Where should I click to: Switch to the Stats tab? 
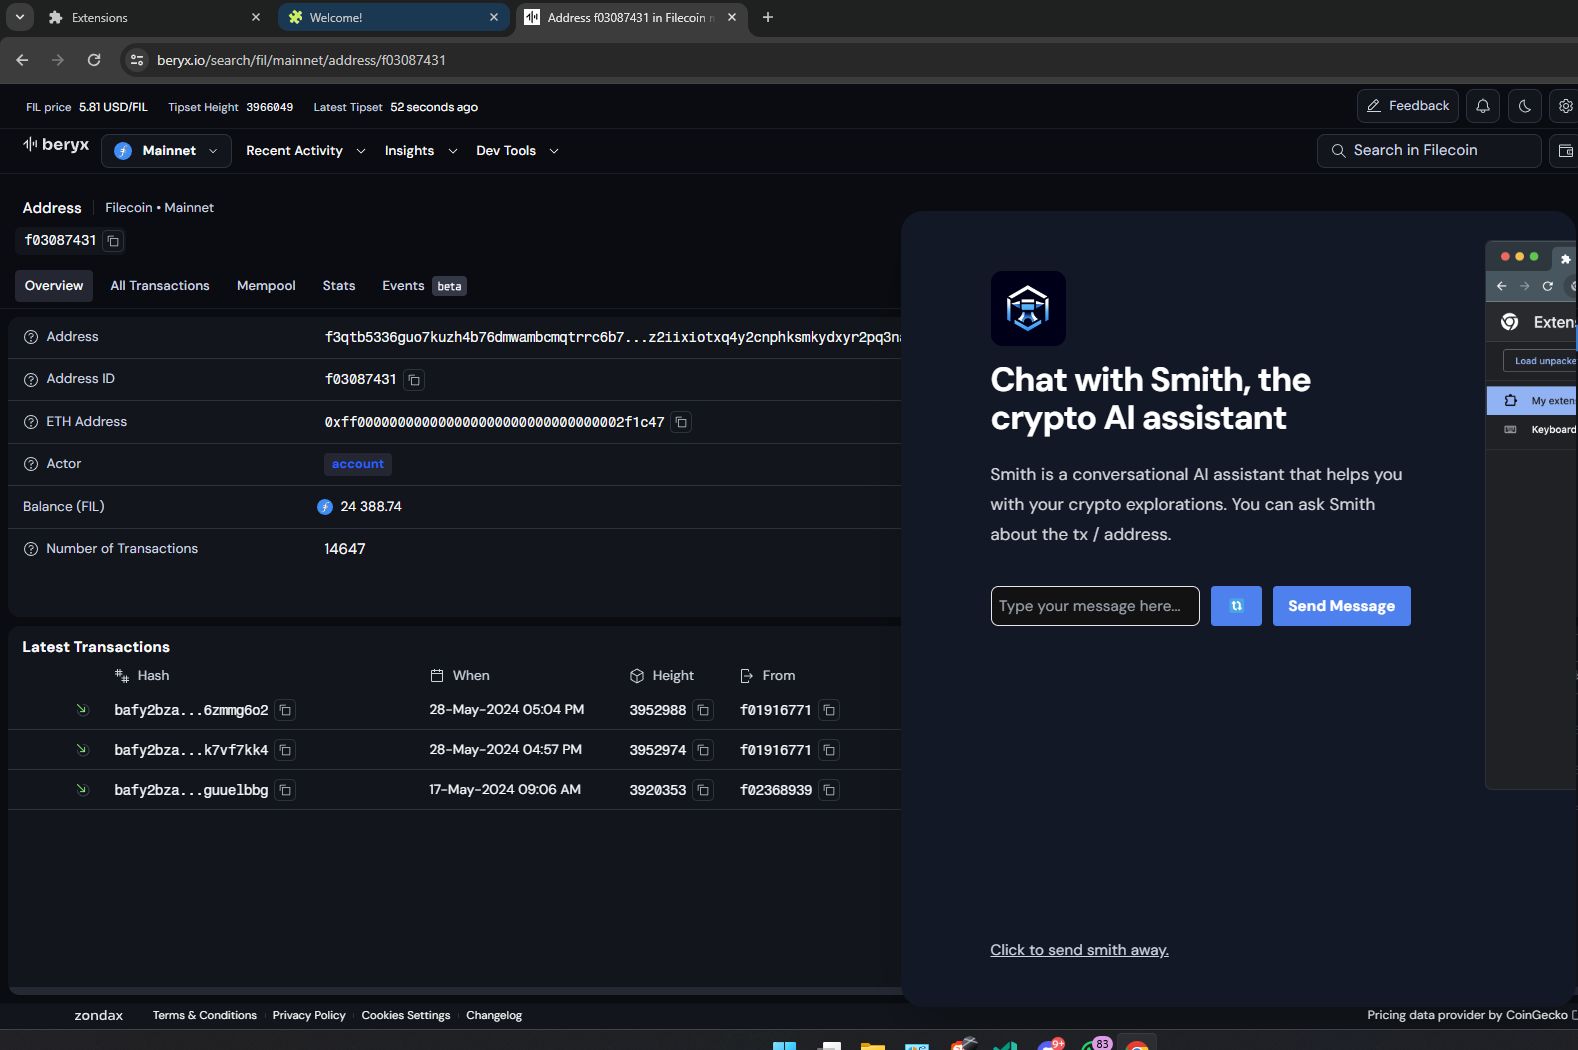pos(339,286)
